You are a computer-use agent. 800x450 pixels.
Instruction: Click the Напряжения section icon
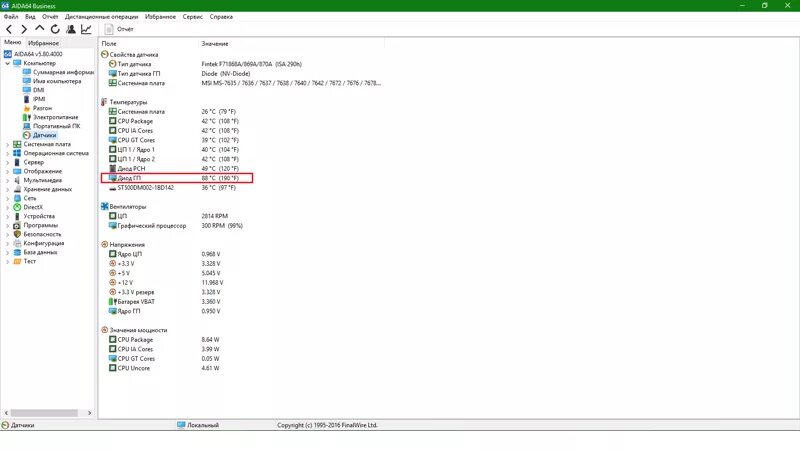[104, 244]
